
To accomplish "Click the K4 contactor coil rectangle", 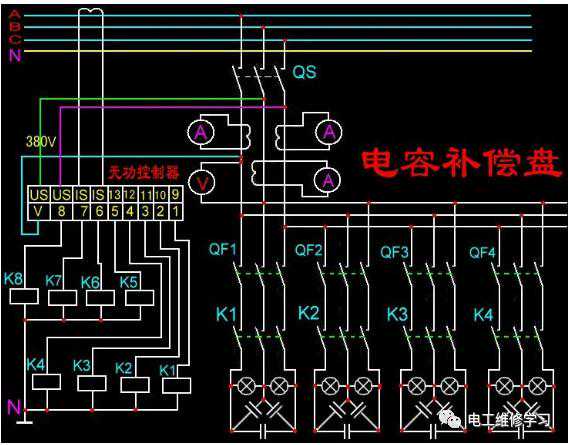I will click(x=46, y=381).
